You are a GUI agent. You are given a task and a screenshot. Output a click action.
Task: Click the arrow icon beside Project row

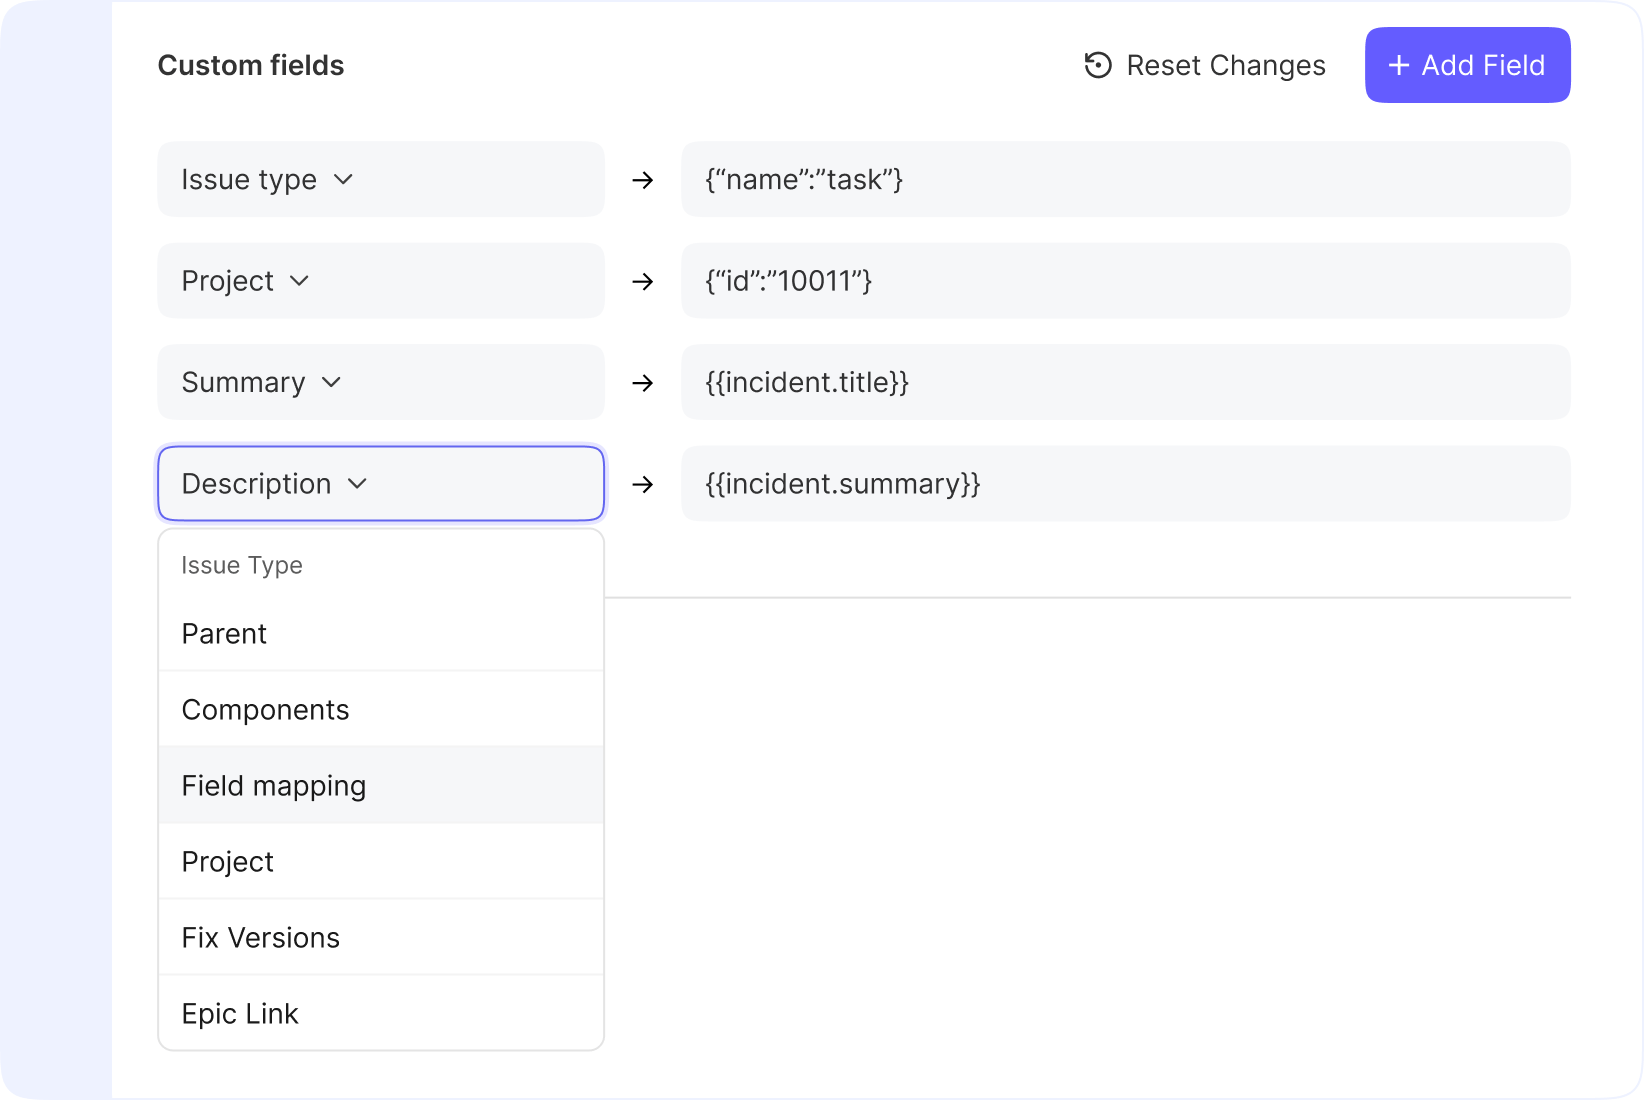click(x=643, y=282)
